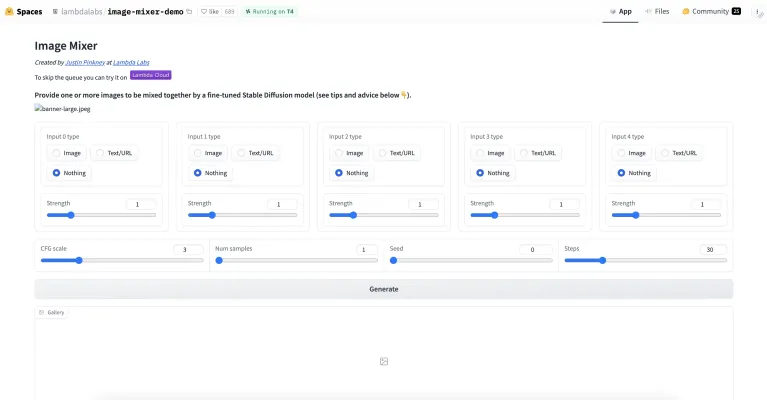Click the Gallery label icon
Viewport: 767px width, 400px height.
coord(42,313)
